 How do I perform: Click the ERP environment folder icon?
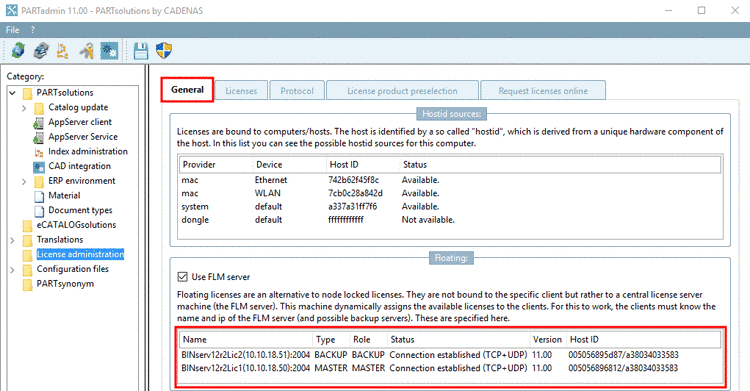[x=39, y=182]
